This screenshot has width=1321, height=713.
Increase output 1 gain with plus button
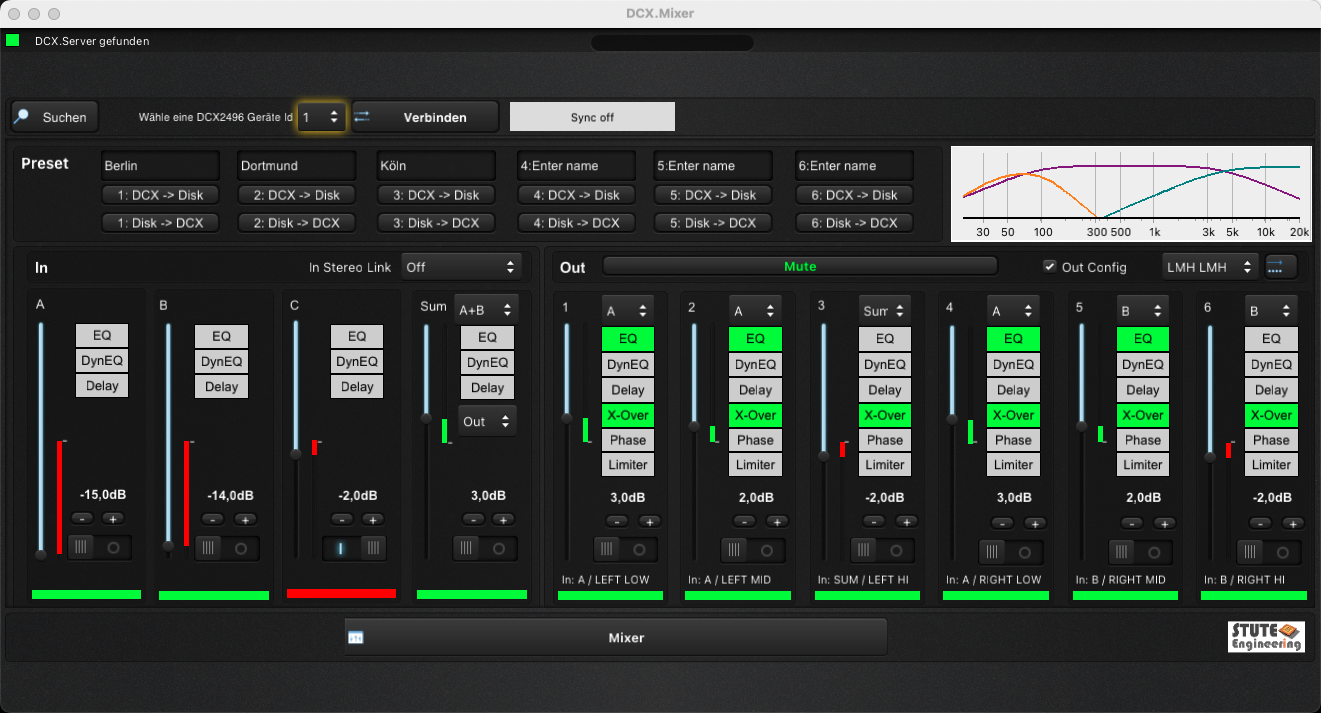pos(649,521)
